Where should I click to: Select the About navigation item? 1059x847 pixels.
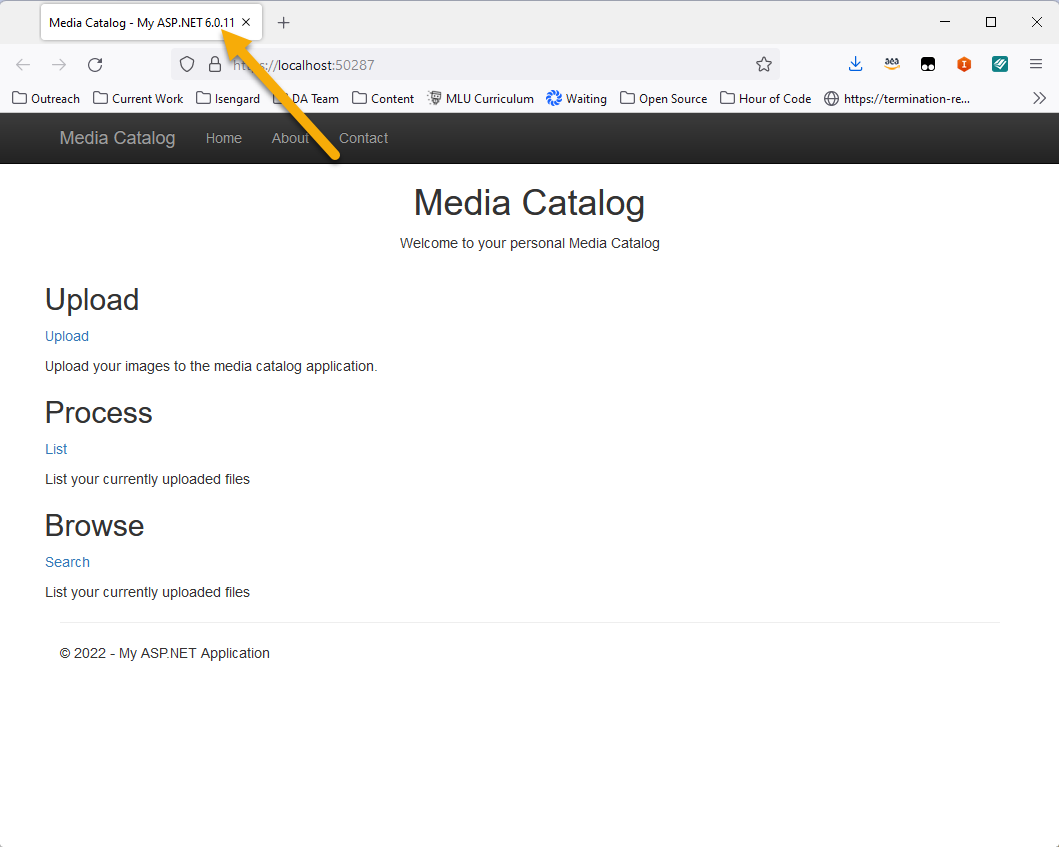tap(290, 138)
